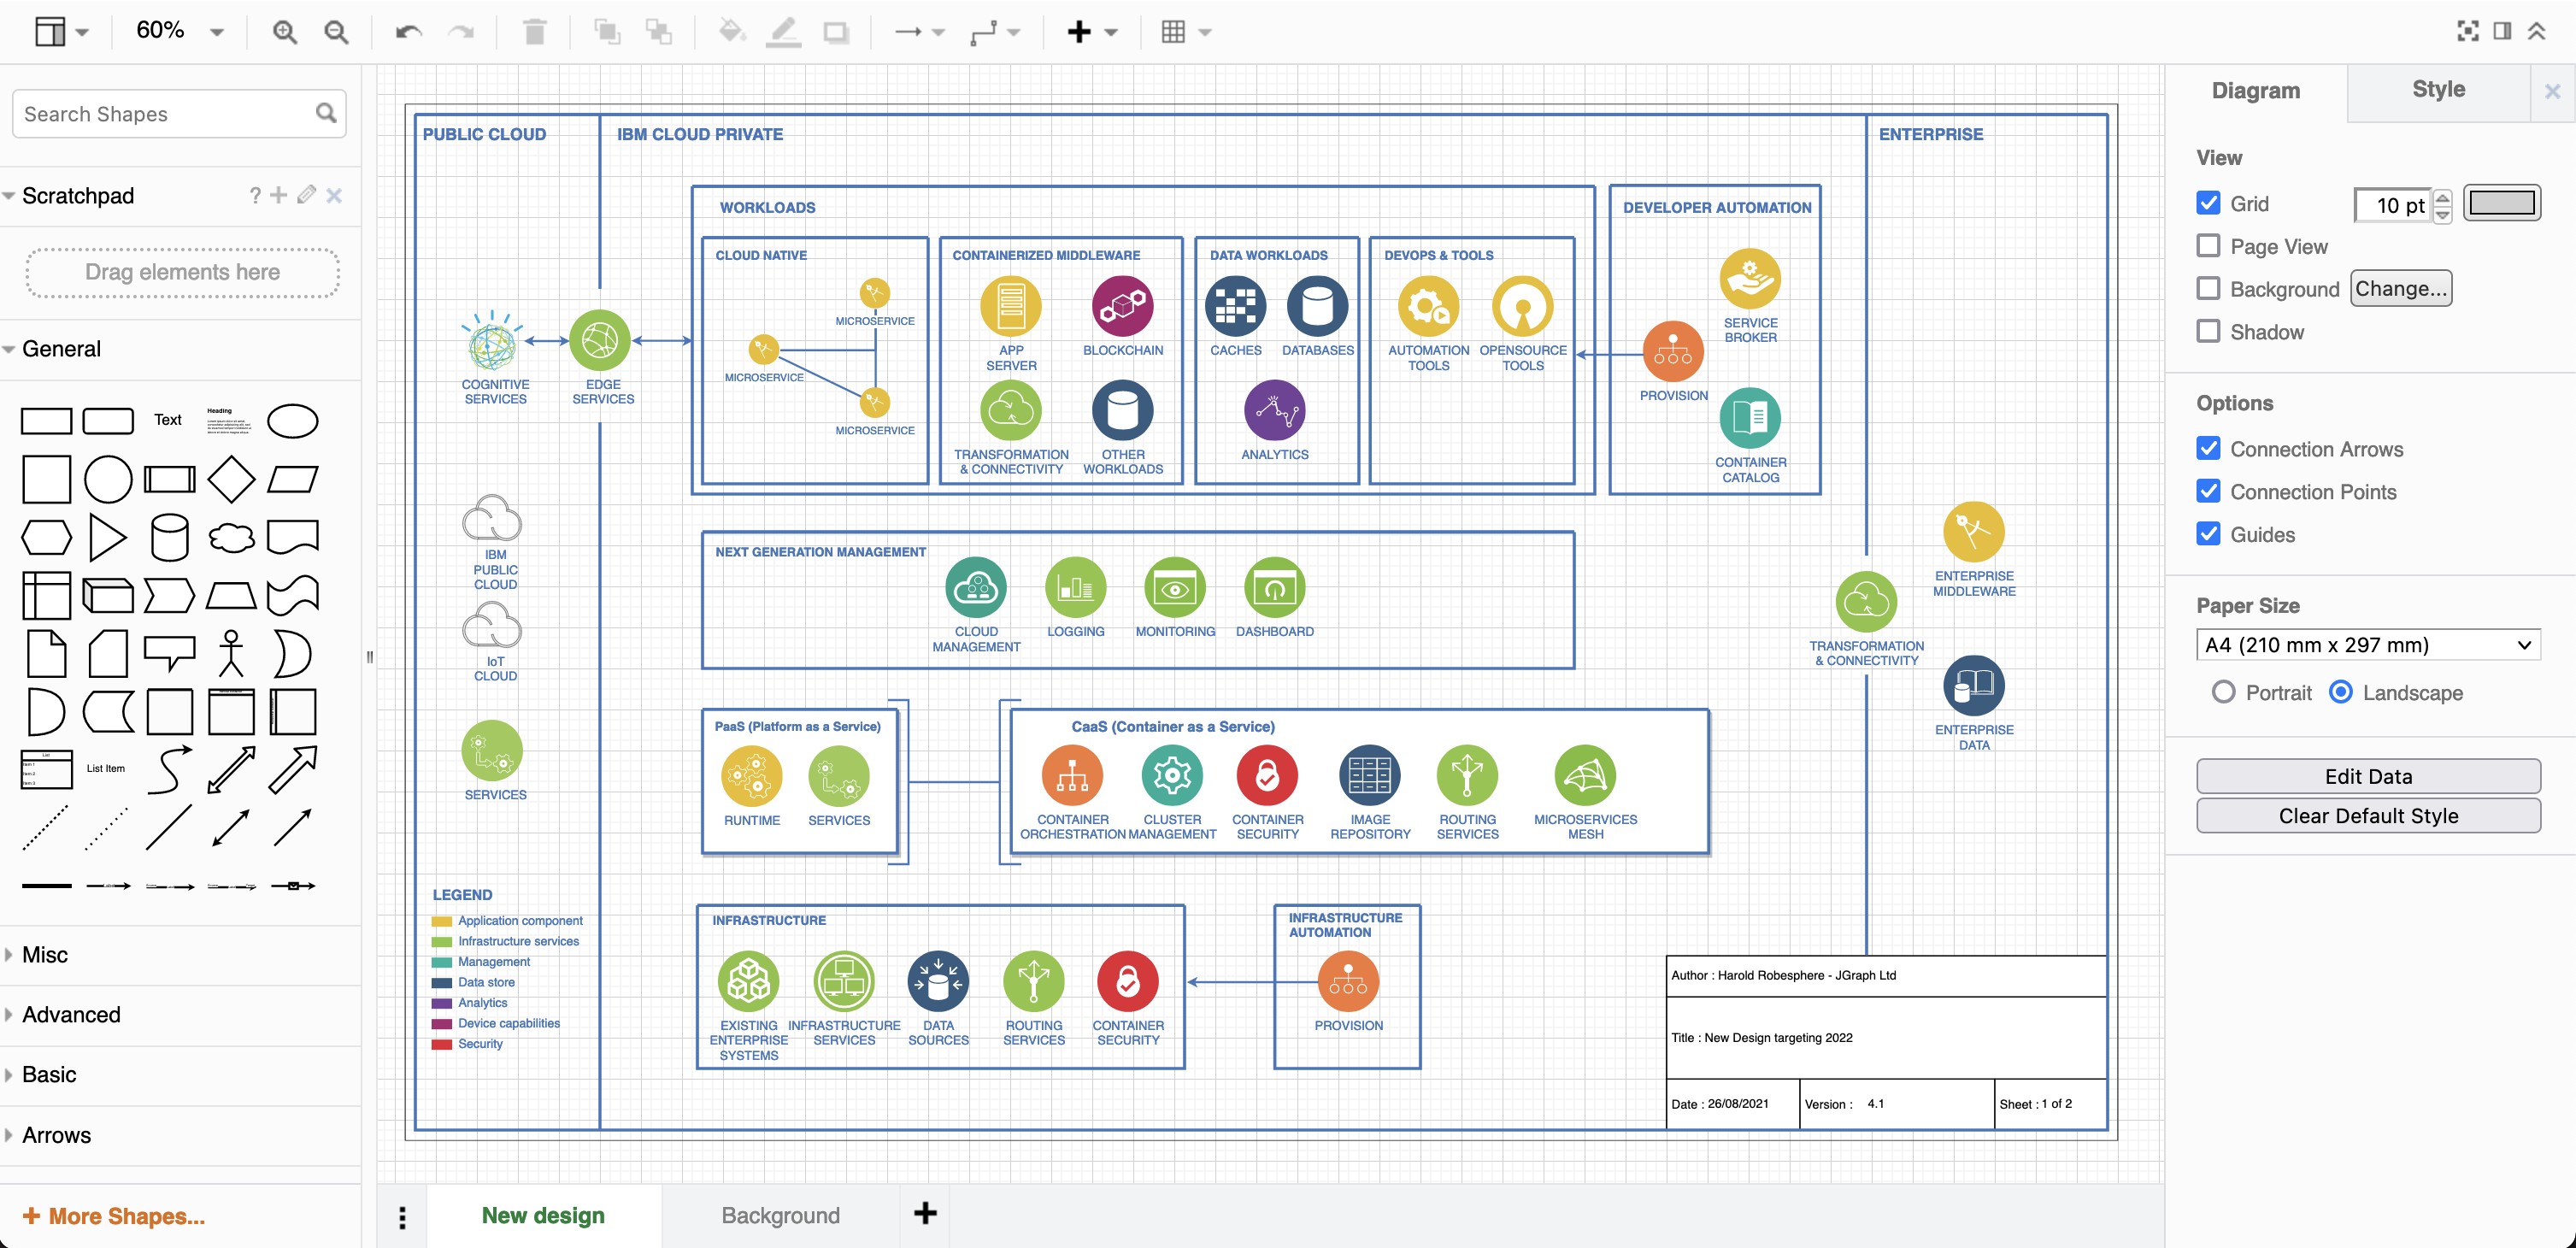The image size is (2576, 1248).
Task: Toggle the Grid checkbox in View panel
Action: pyautogui.click(x=2209, y=202)
